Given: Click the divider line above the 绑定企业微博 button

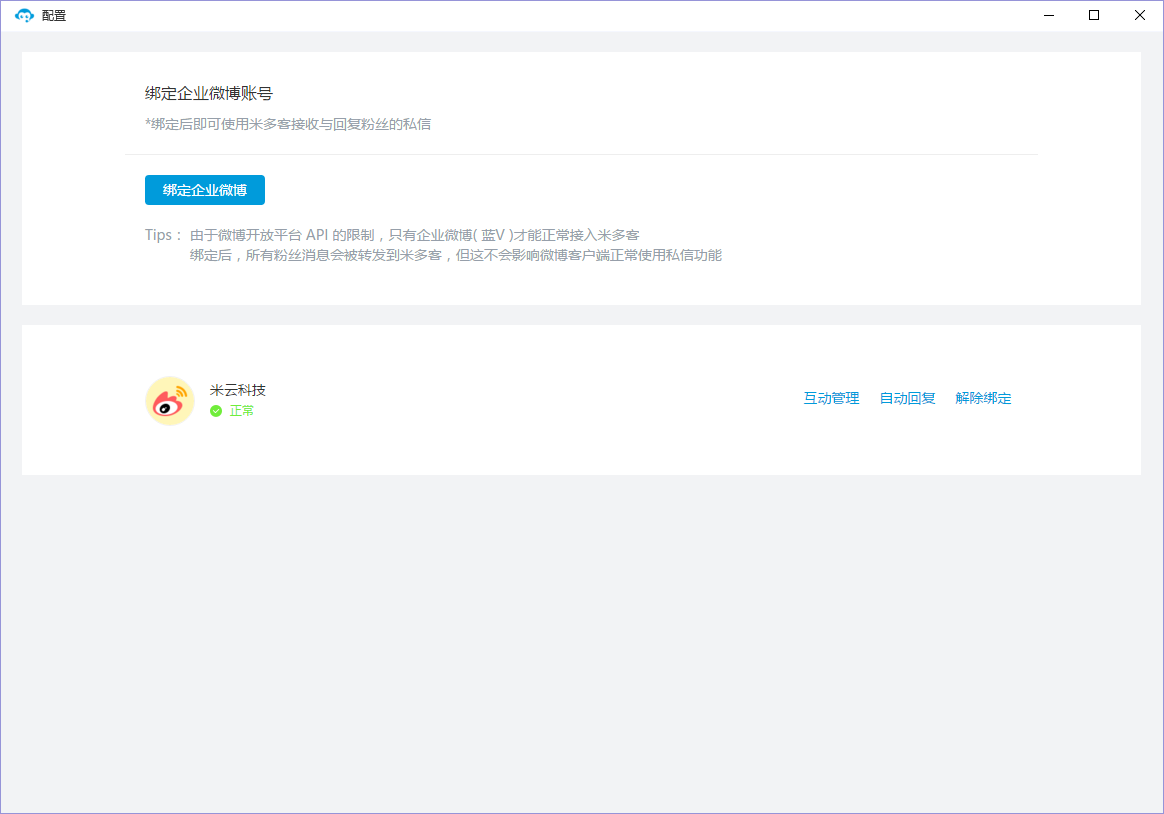Looking at the screenshot, I should pyautogui.click(x=580, y=155).
